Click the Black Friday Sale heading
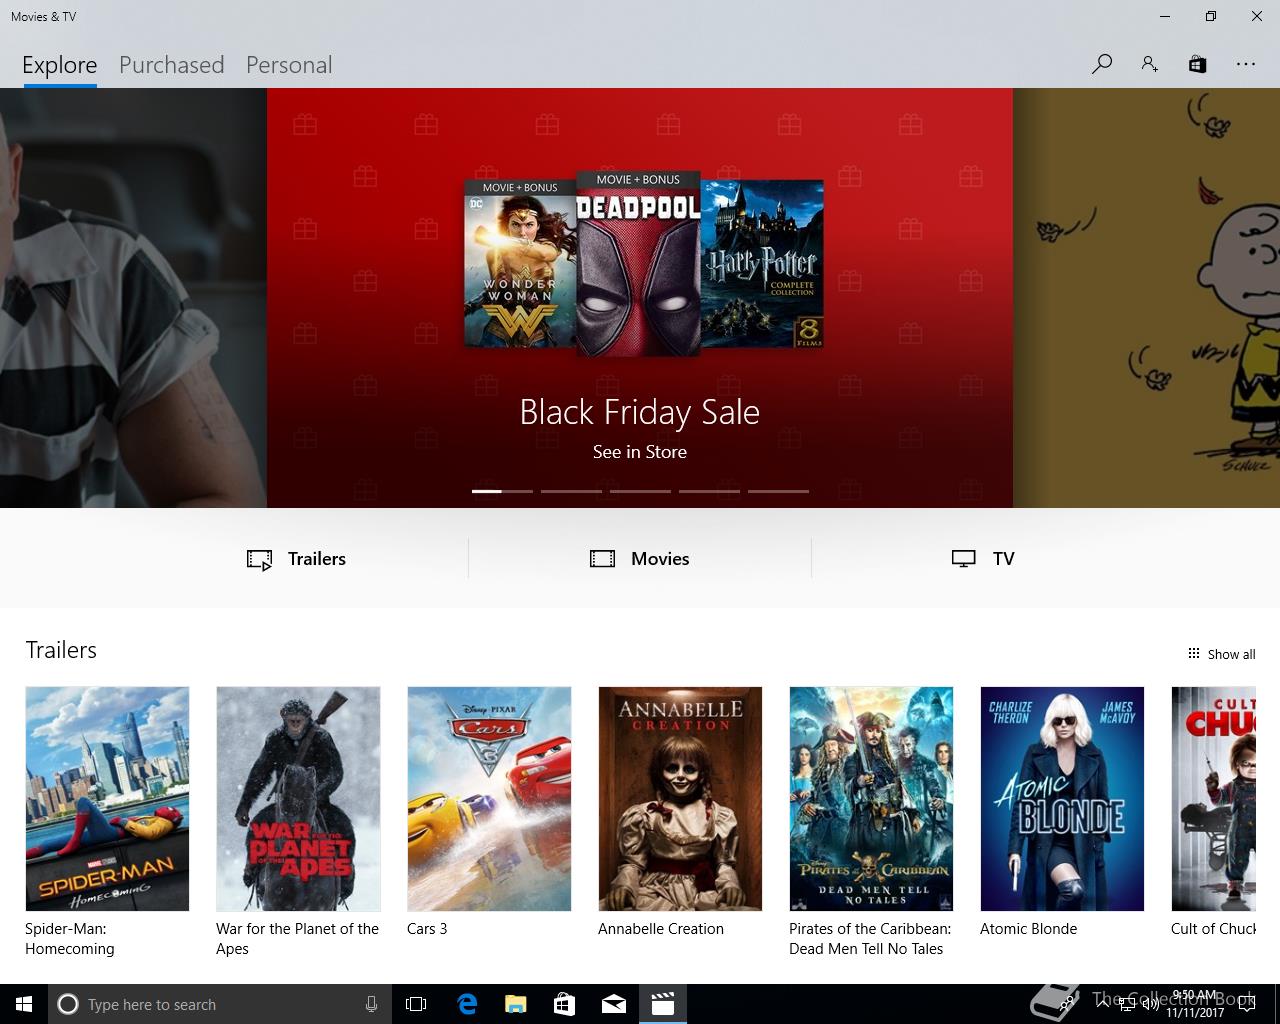Viewport: 1280px width, 1024px height. [640, 412]
